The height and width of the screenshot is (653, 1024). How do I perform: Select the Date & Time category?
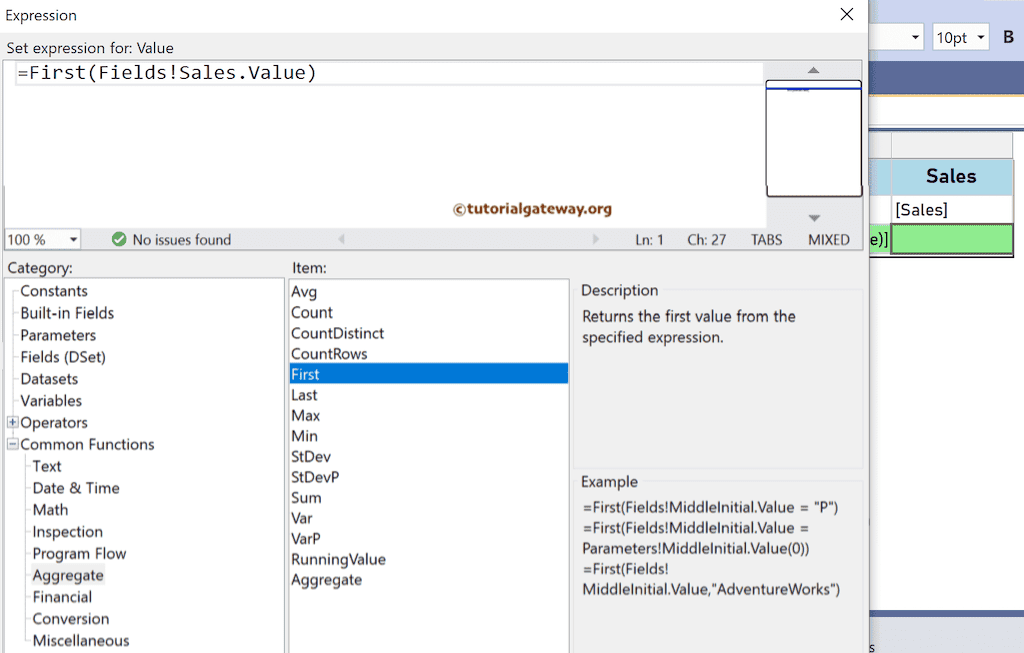(75, 488)
